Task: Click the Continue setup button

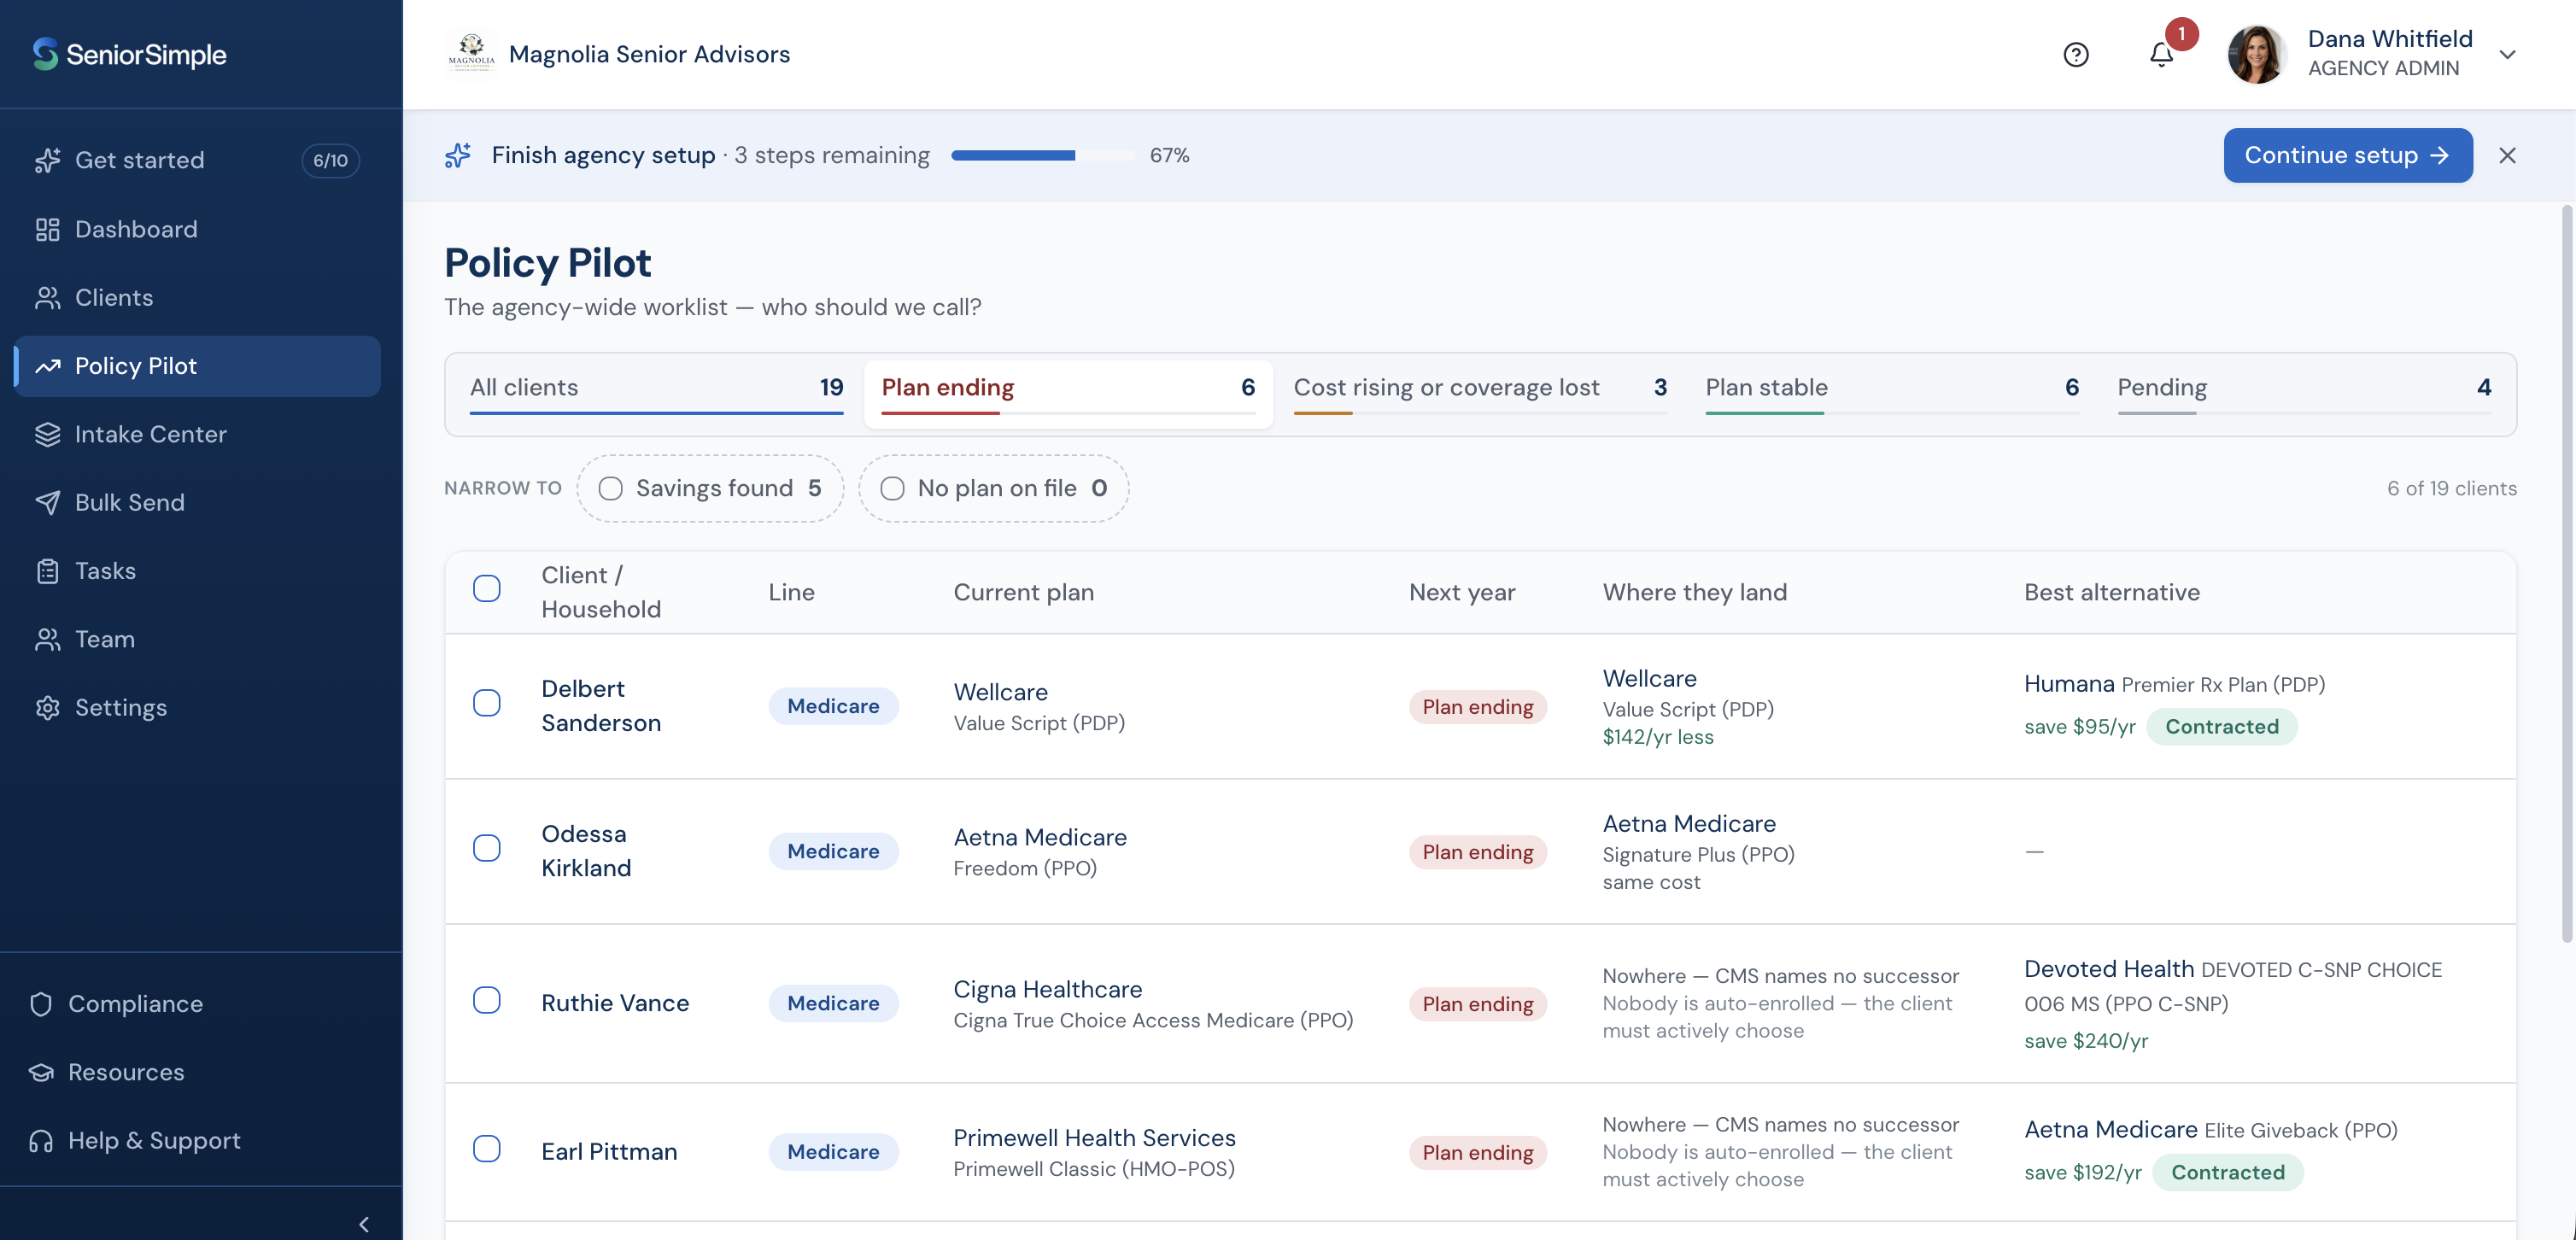Action: (2347, 155)
